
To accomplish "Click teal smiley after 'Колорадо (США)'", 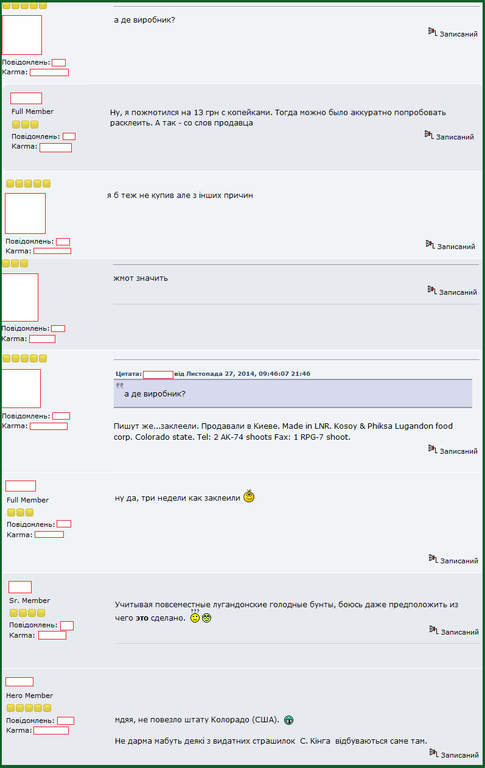I will (x=289, y=720).
